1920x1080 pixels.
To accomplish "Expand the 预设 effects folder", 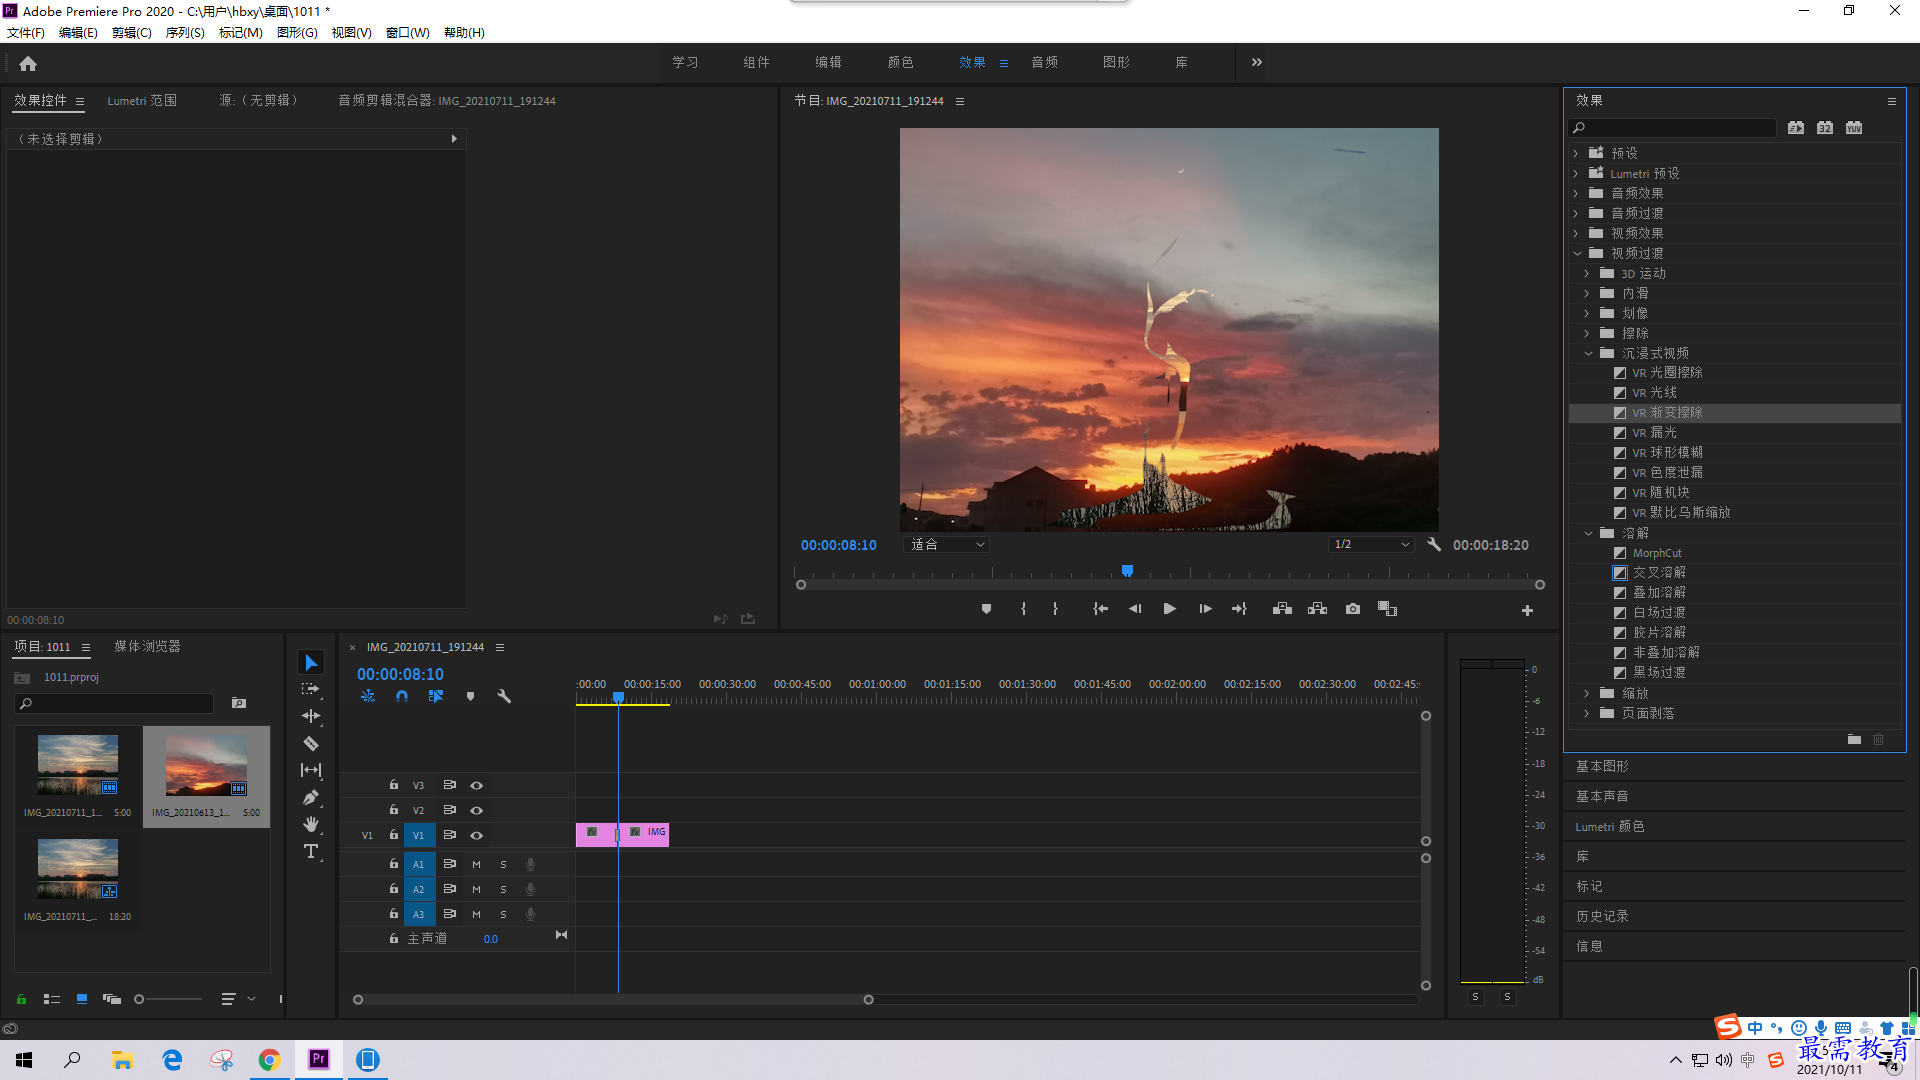I will coord(1576,153).
